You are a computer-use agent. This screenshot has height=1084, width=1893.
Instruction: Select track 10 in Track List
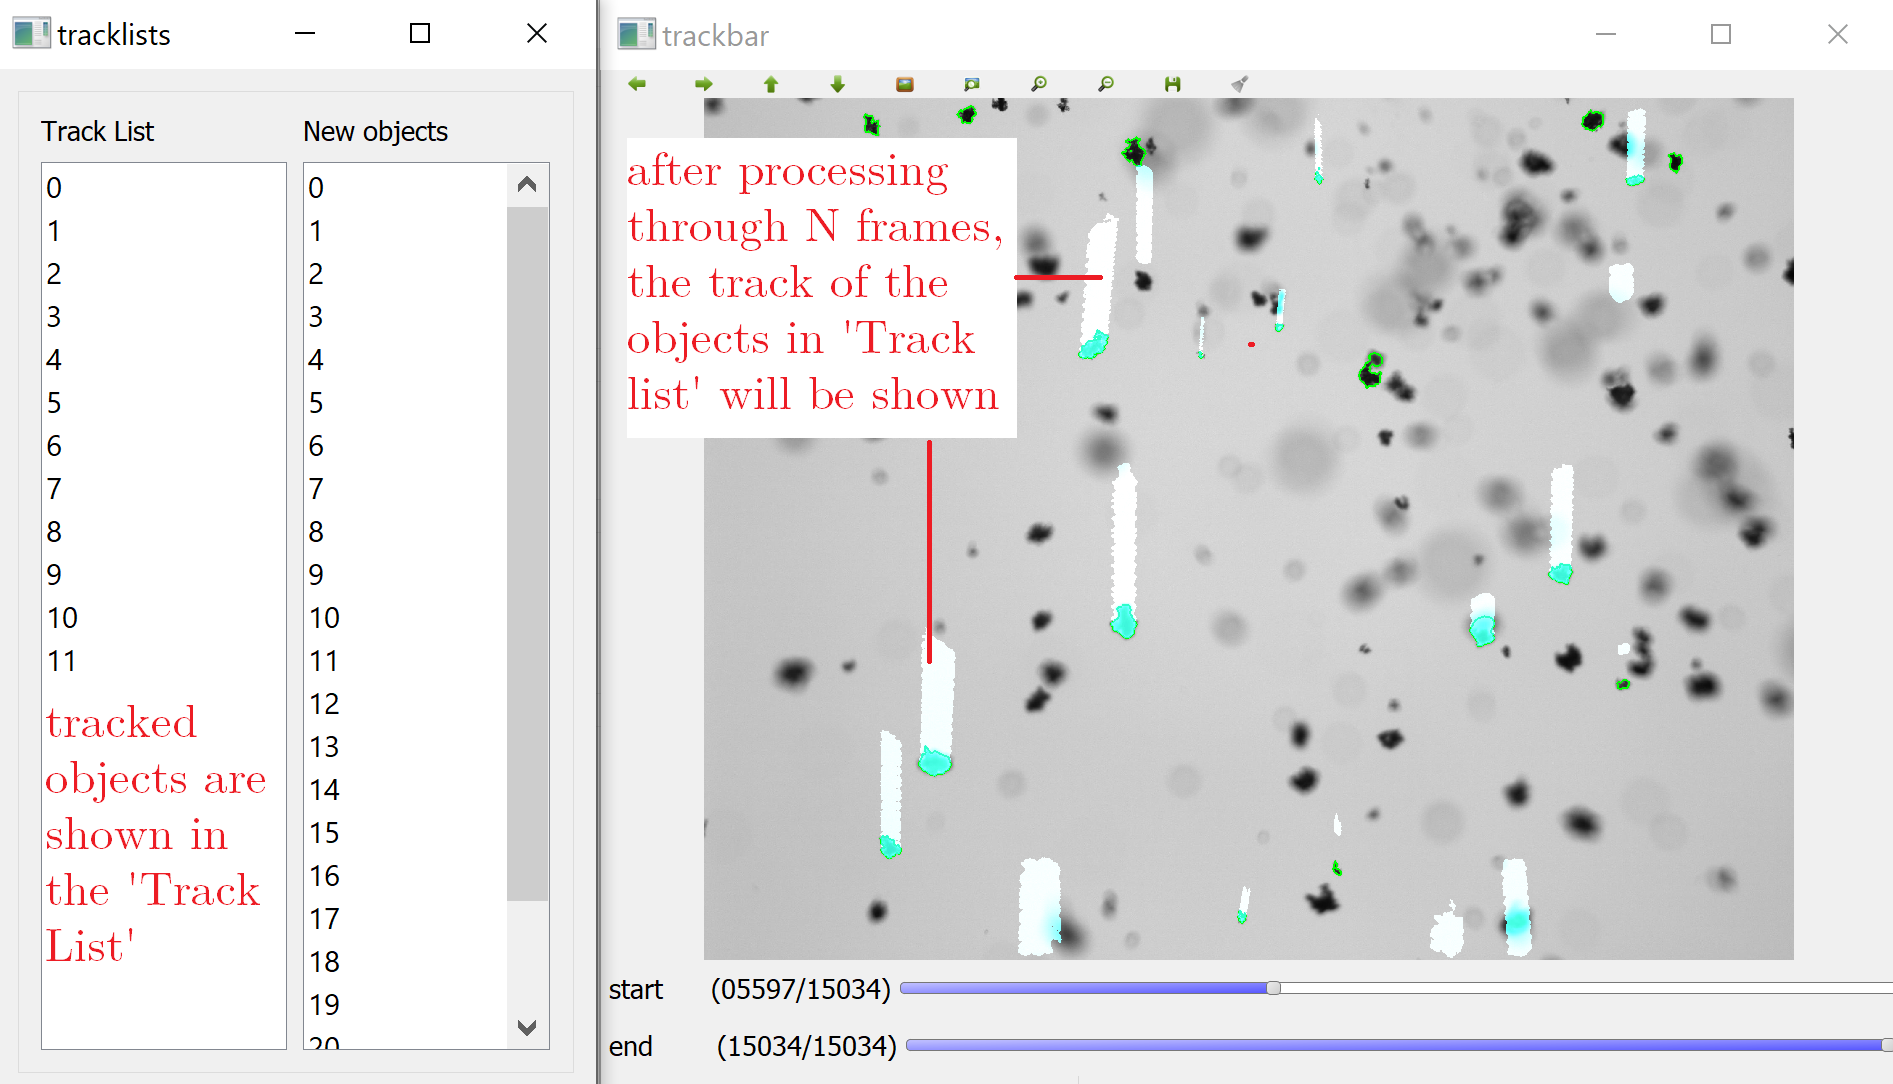point(164,617)
